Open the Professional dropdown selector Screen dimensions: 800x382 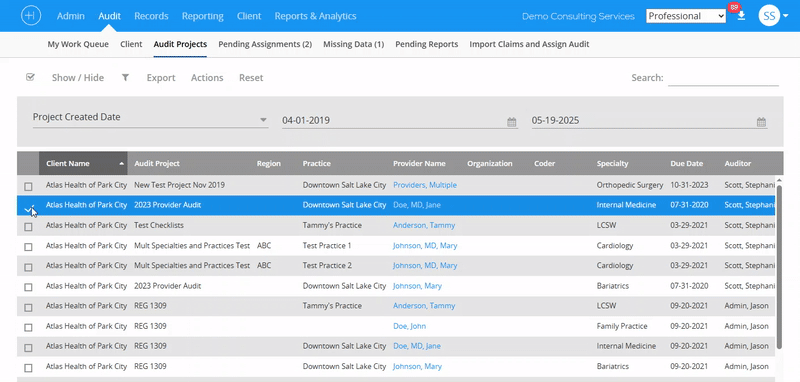(686, 16)
